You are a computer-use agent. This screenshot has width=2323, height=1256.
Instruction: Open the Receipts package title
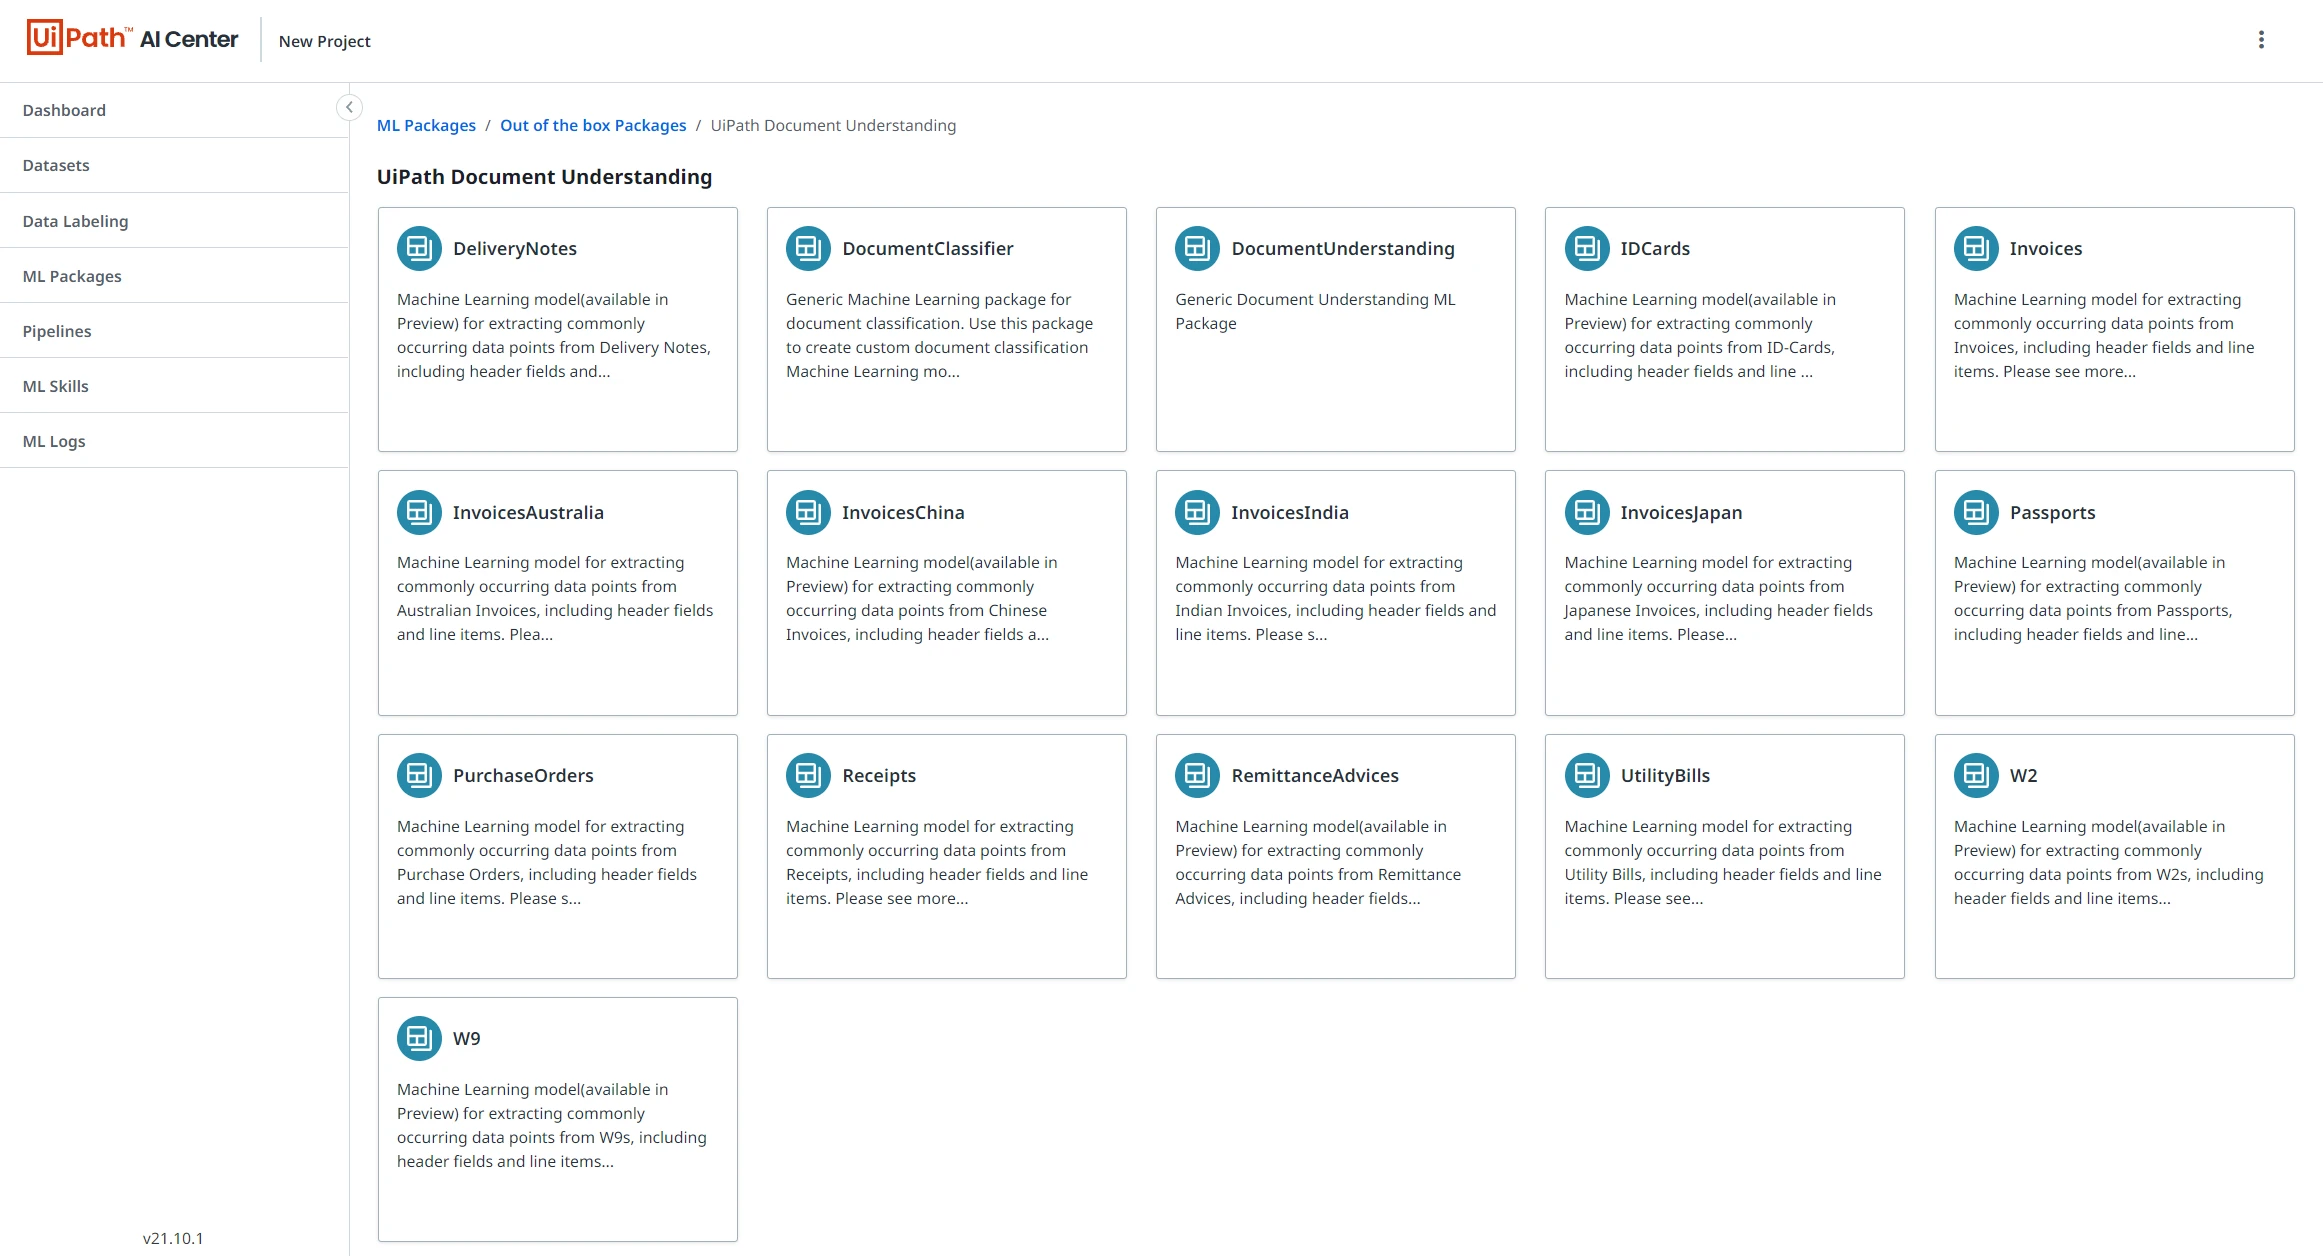click(879, 775)
